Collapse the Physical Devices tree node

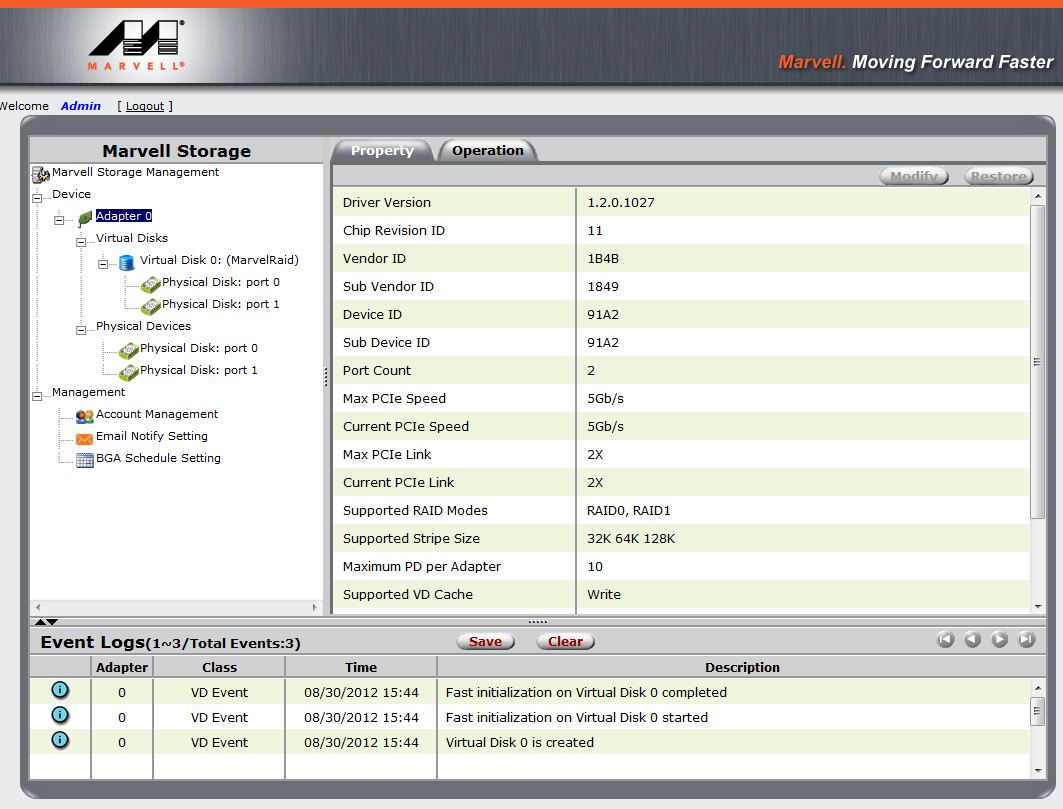[81, 330]
